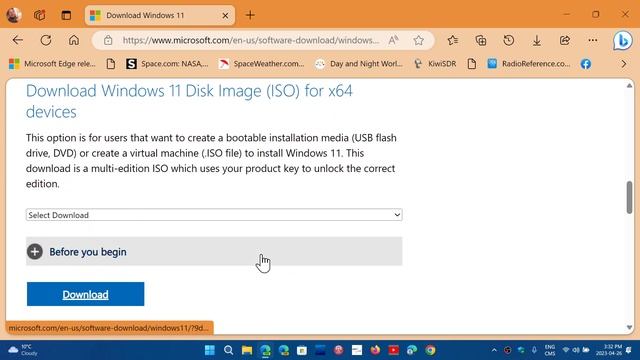Click the blue Download button
This screenshot has height=360, width=640.
coord(85,294)
